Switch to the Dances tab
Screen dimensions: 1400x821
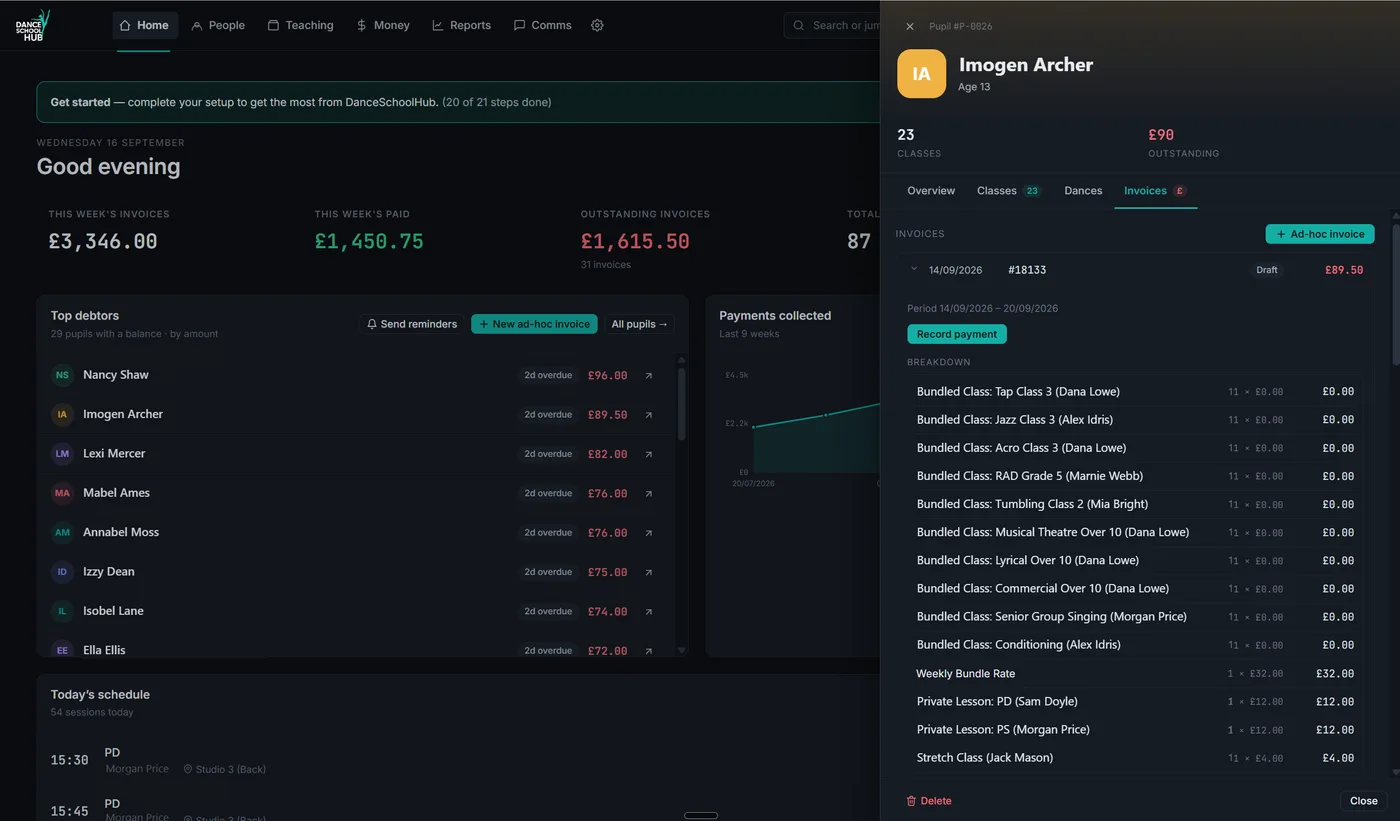pyautogui.click(x=1083, y=191)
